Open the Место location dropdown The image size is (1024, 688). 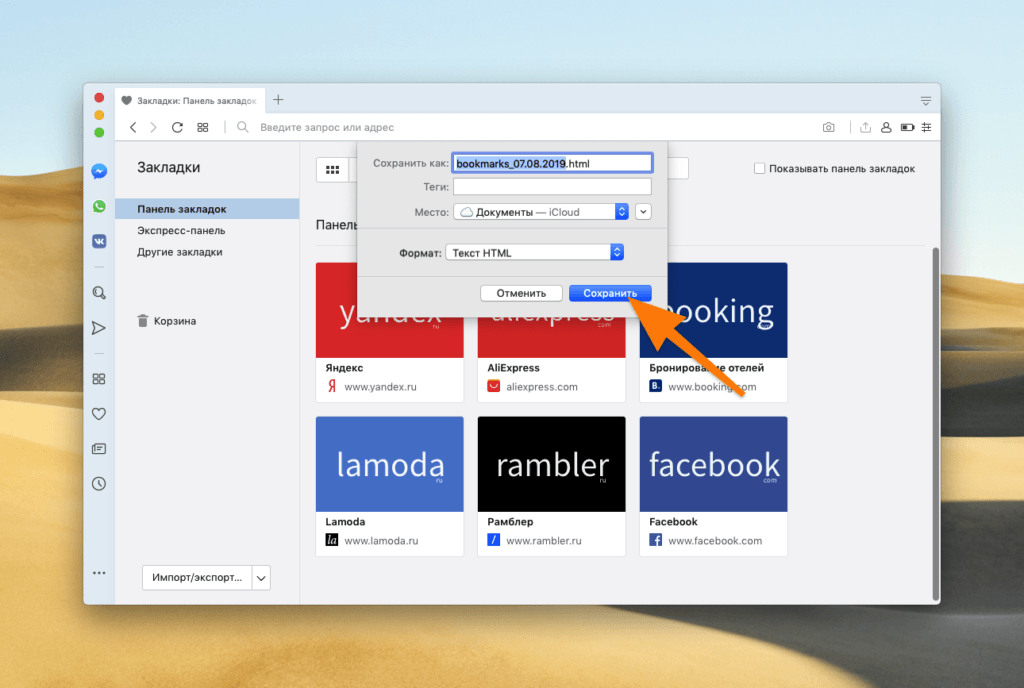click(x=541, y=211)
